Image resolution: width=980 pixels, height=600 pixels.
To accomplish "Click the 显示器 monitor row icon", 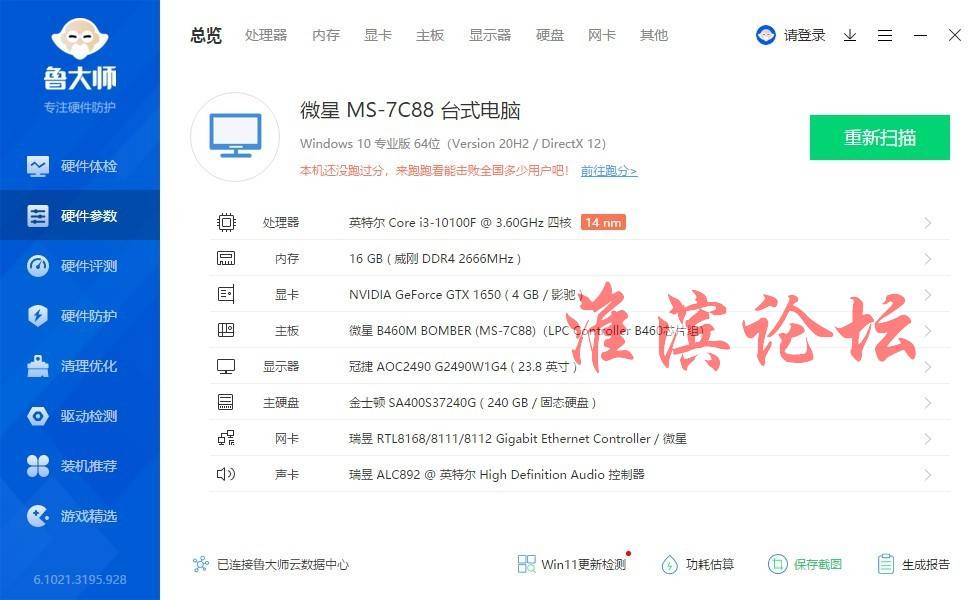I will [226, 366].
